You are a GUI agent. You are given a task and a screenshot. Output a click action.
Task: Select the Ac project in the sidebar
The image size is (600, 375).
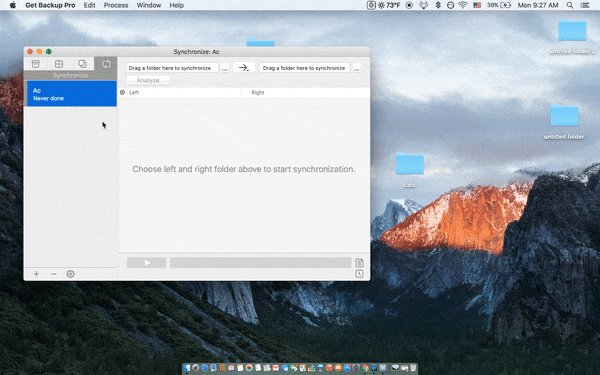(71, 94)
